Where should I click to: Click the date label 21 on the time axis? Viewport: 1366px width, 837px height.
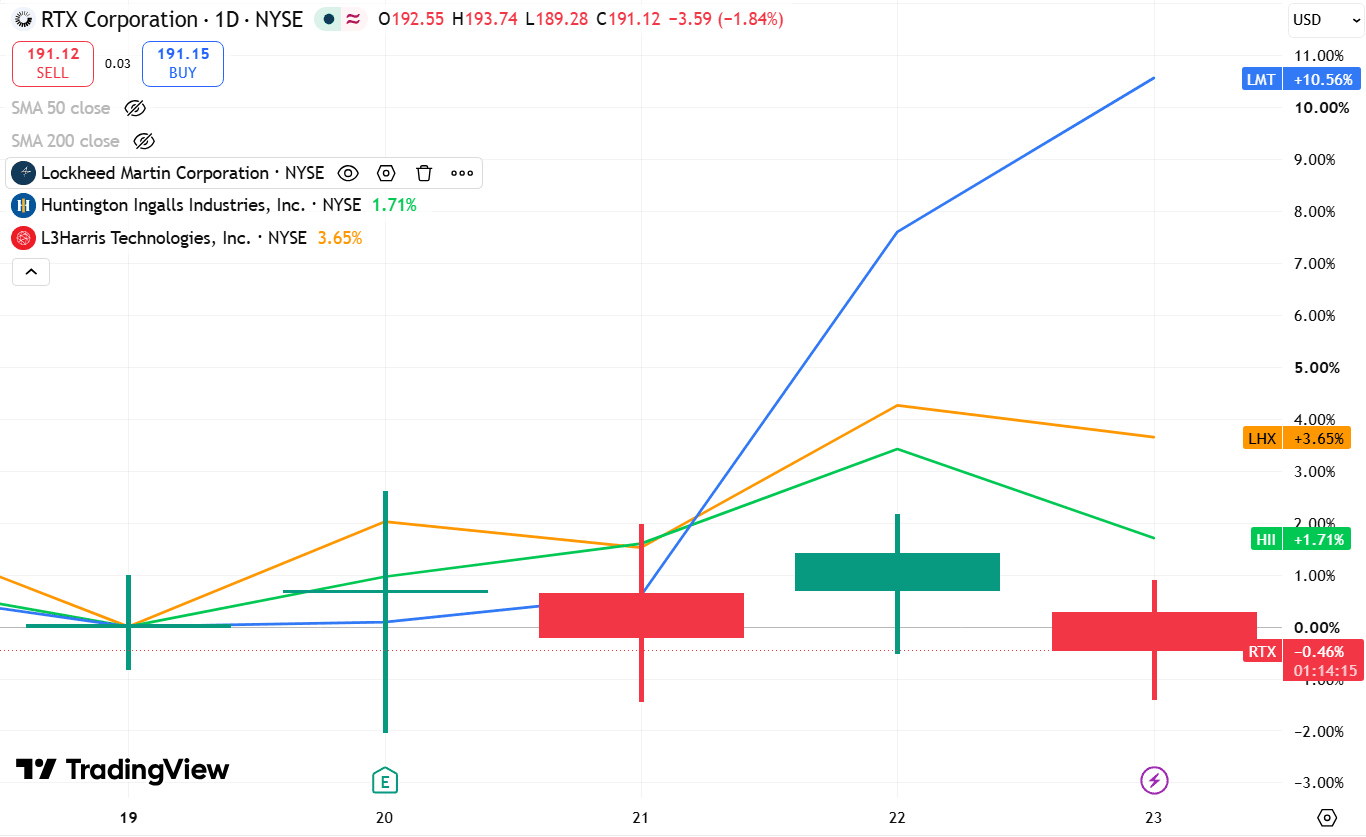(641, 817)
